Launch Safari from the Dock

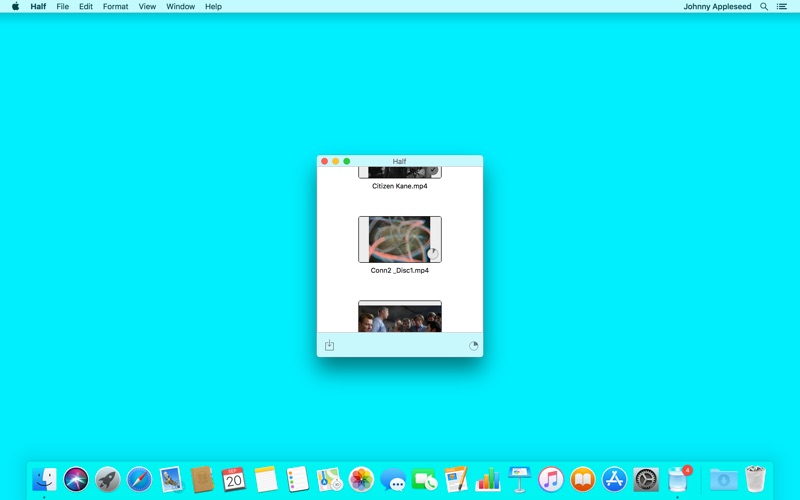point(139,479)
